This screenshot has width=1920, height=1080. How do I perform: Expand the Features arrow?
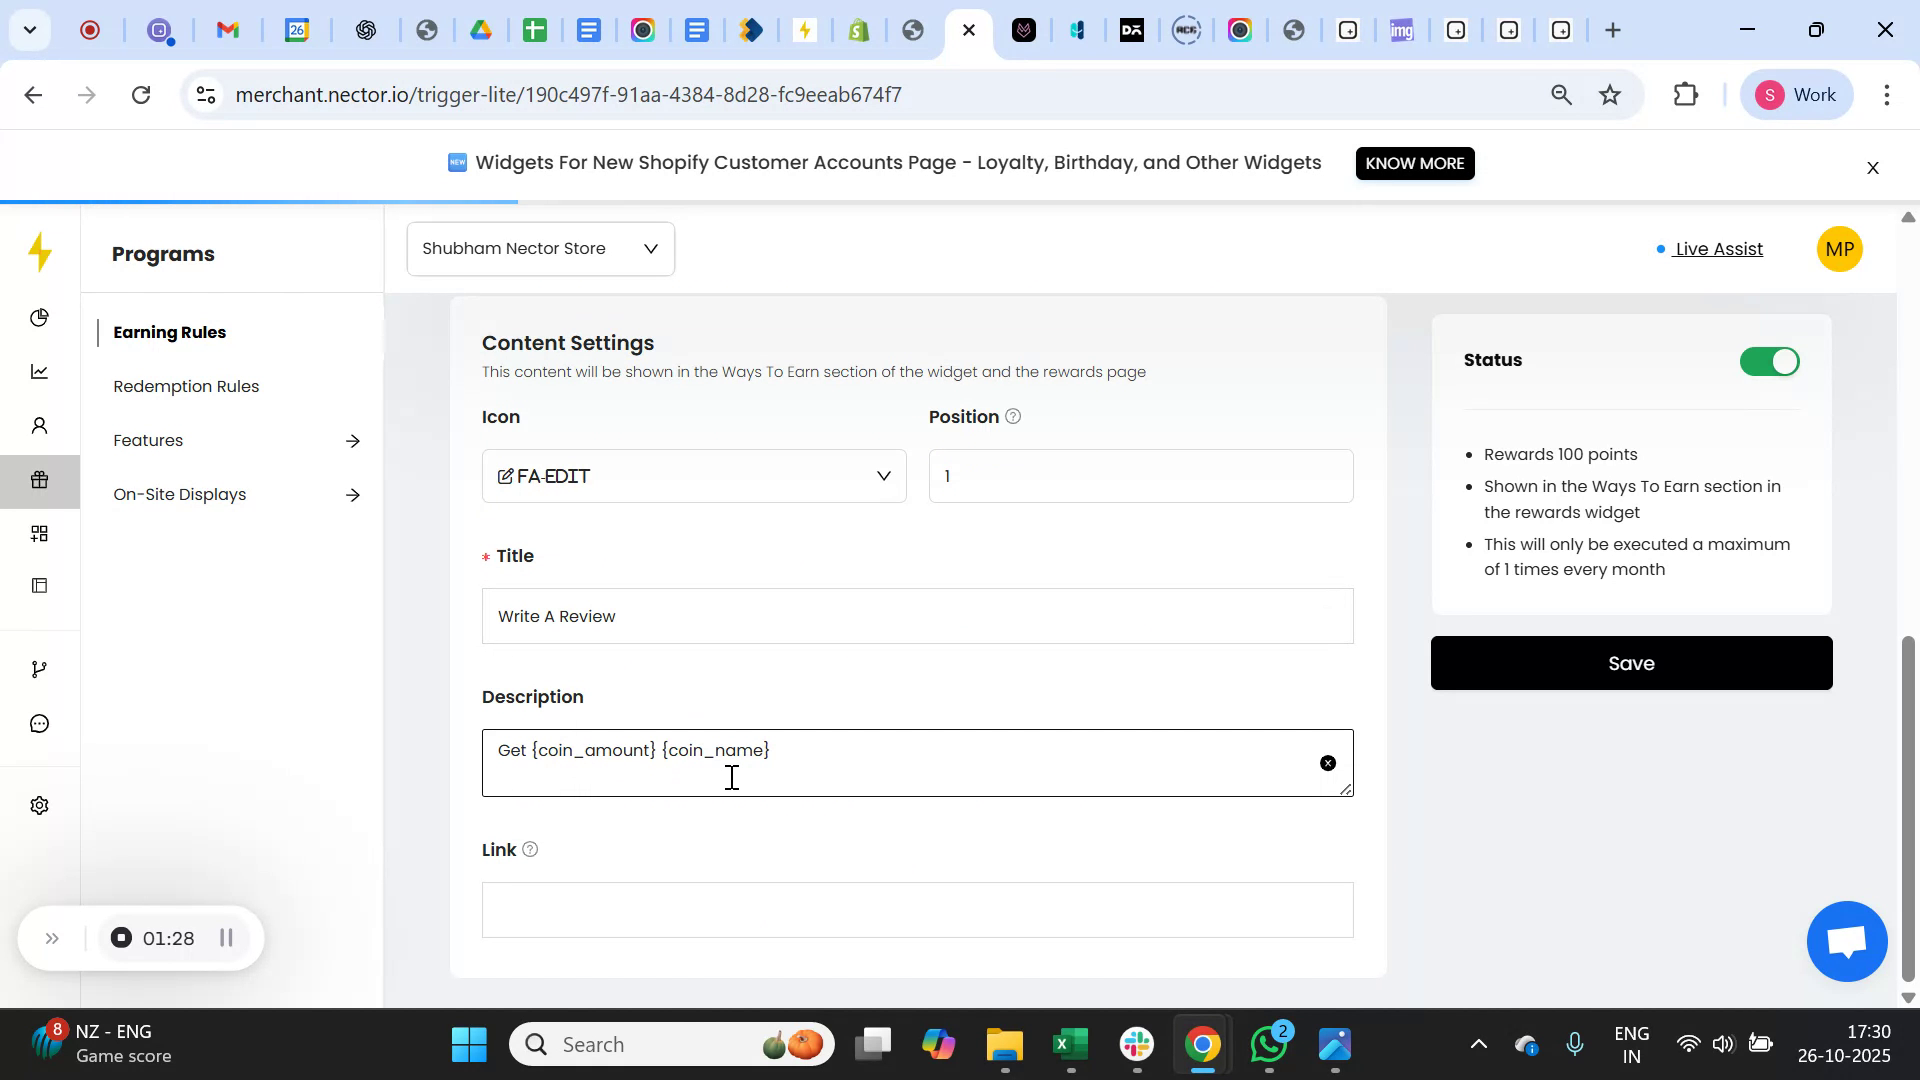click(354, 440)
